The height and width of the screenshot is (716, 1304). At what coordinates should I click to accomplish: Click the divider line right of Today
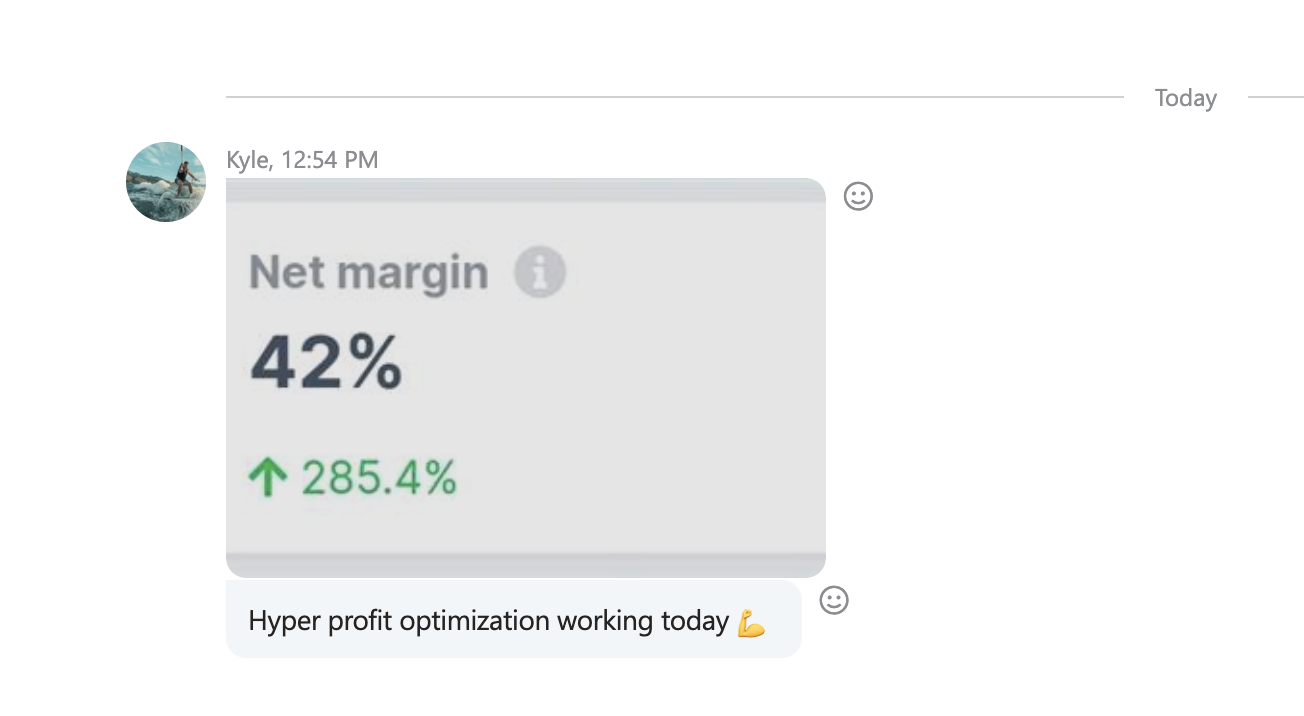[1276, 97]
